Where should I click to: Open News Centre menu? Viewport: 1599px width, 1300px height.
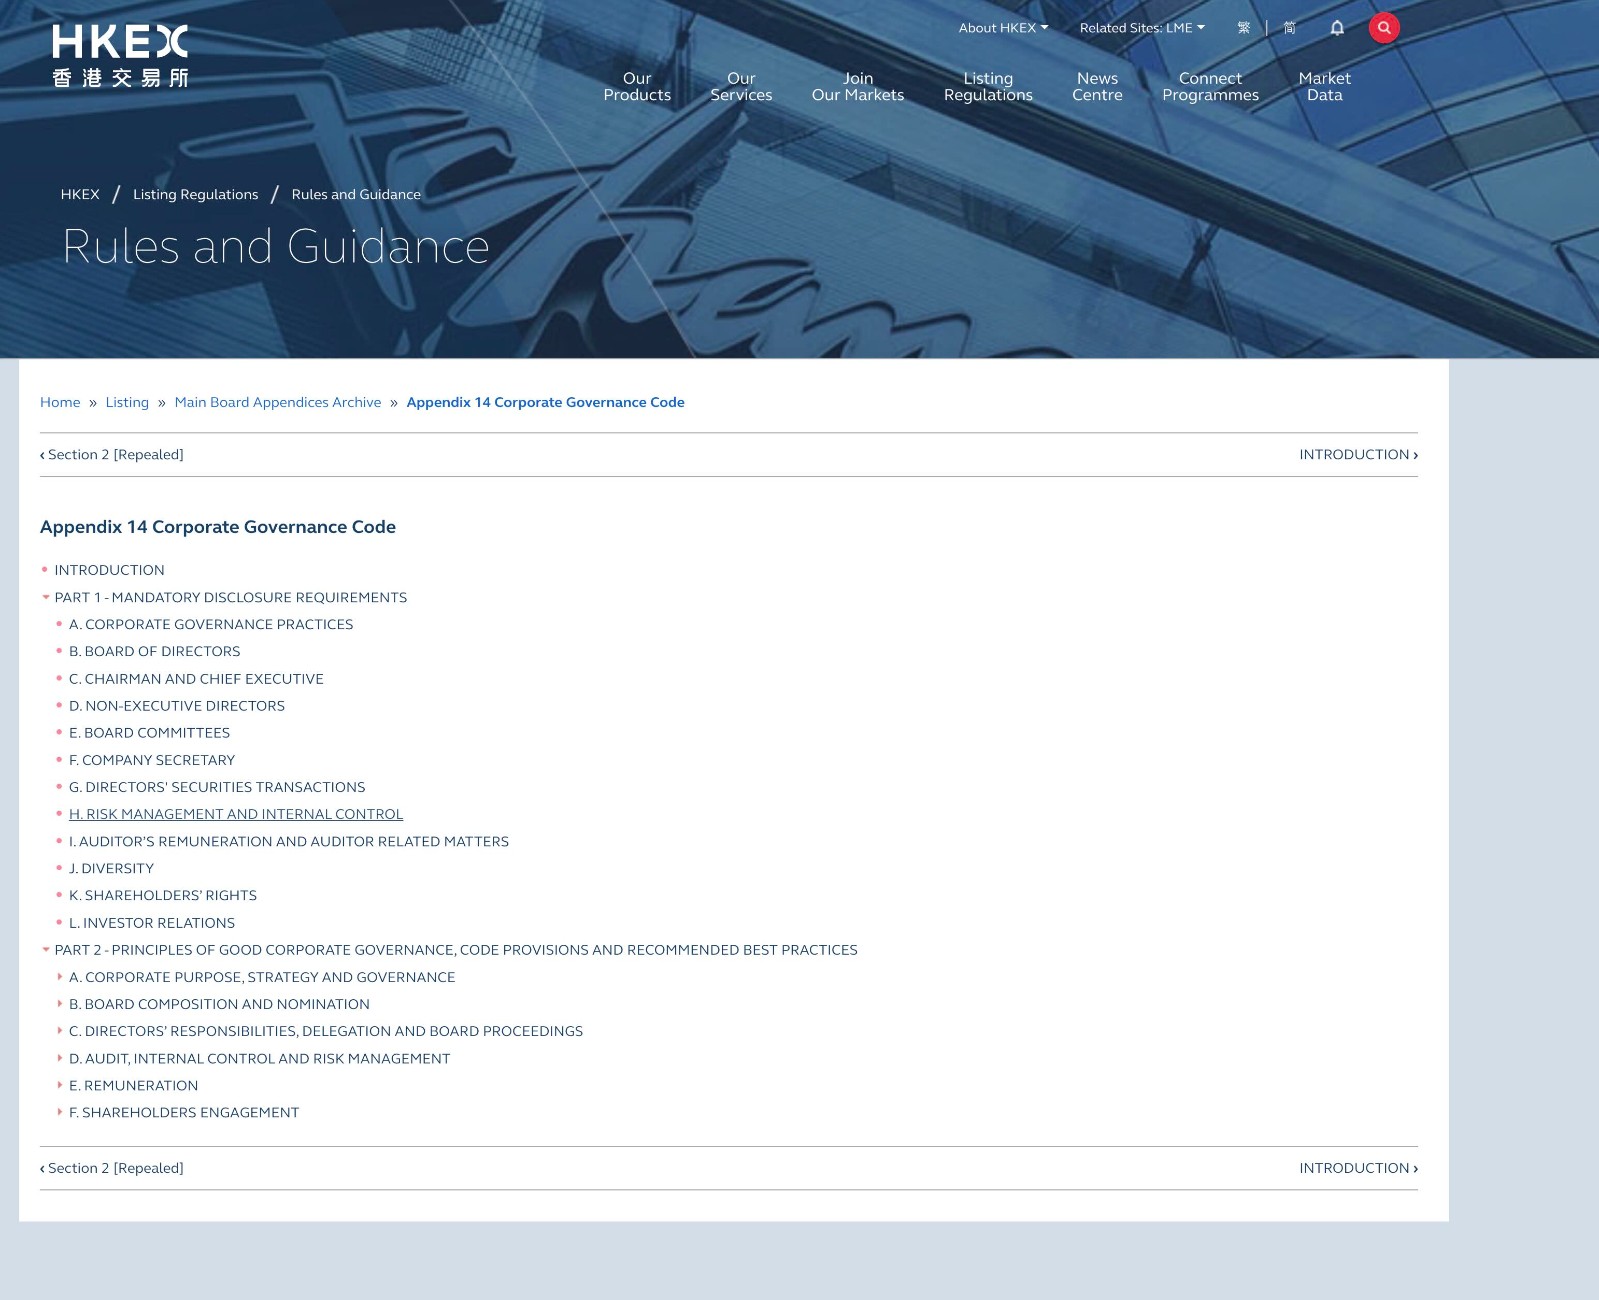click(x=1097, y=87)
